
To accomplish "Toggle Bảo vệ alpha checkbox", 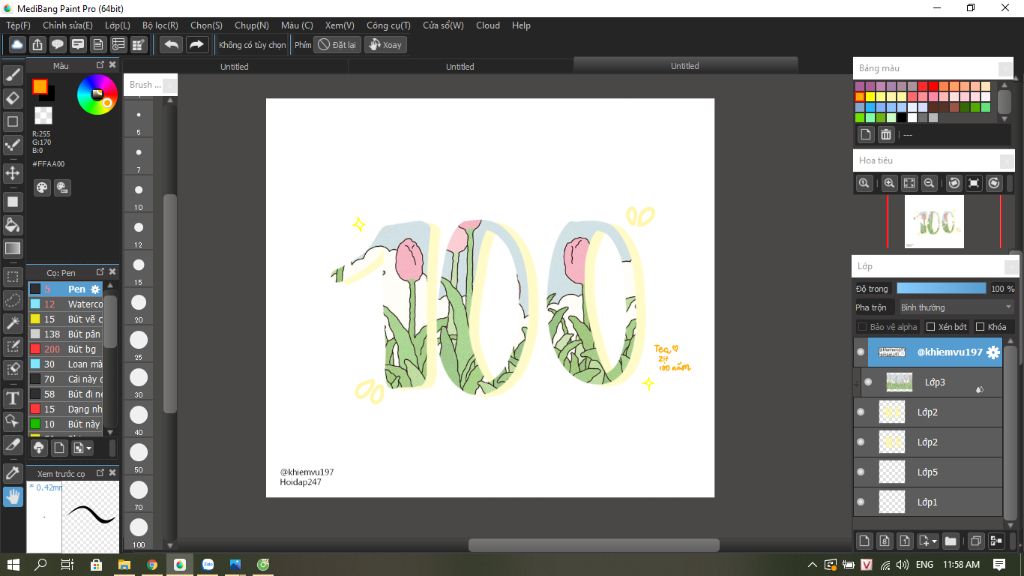I will pyautogui.click(x=861, y=327).
